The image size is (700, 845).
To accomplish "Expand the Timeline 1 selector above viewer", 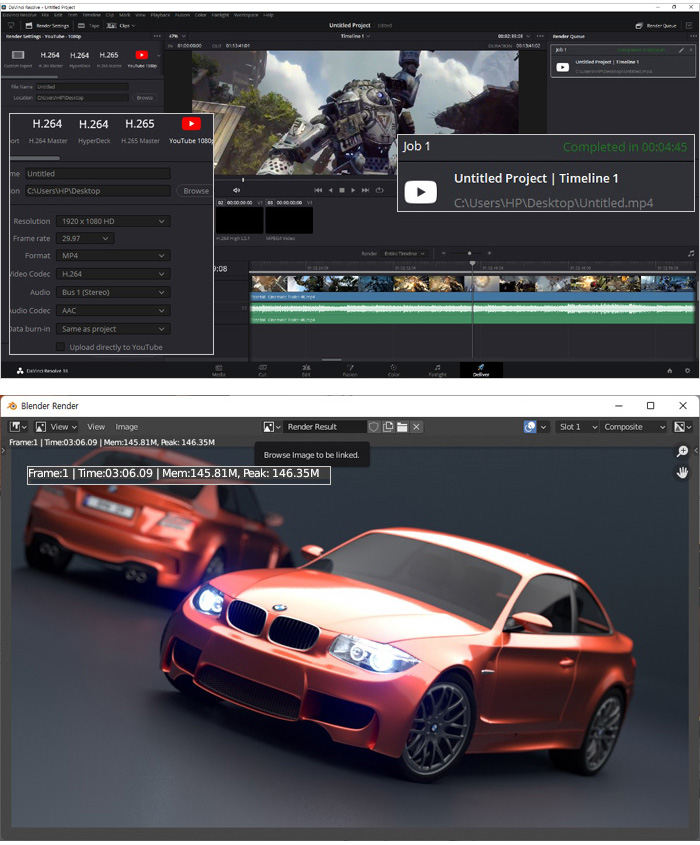I will click(355, 36).
